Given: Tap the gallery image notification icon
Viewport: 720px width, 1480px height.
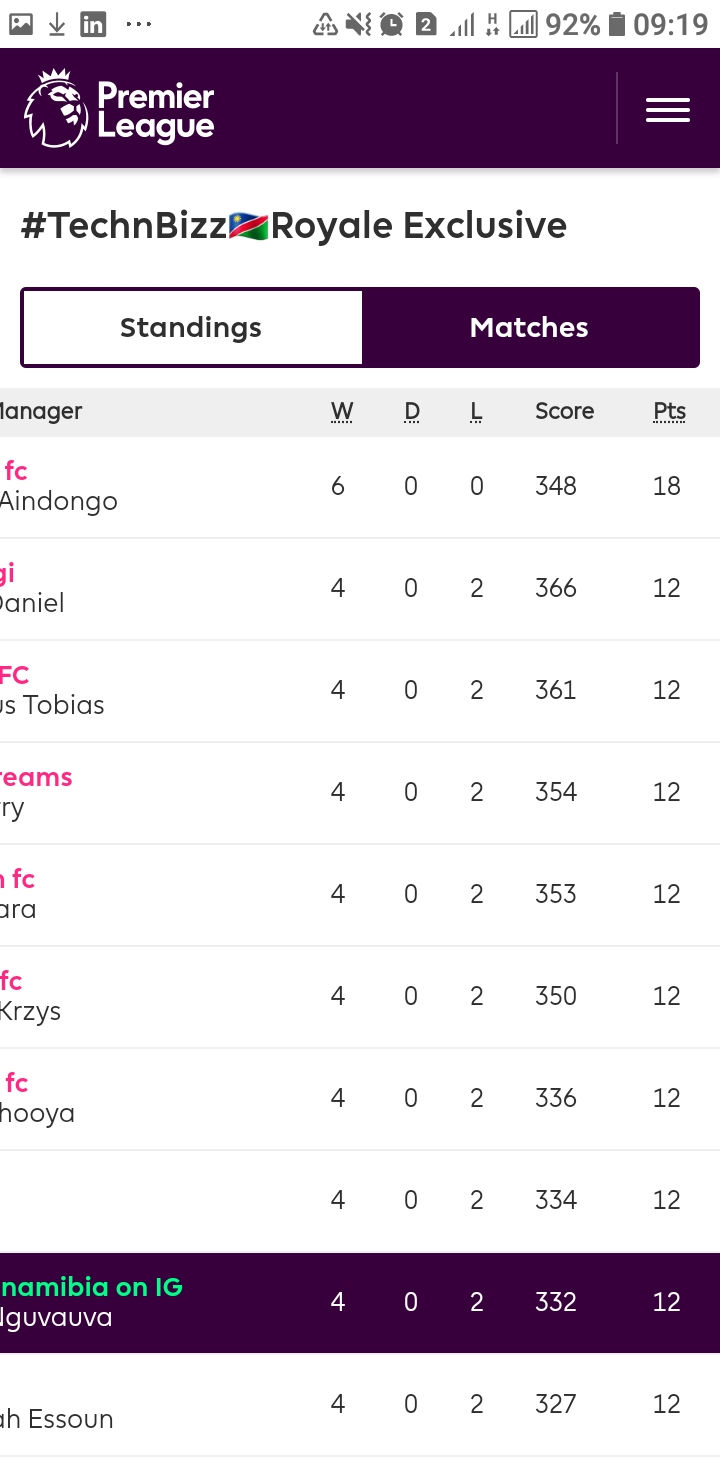Looking at the screenshot, I should click(x=21, y=24).
